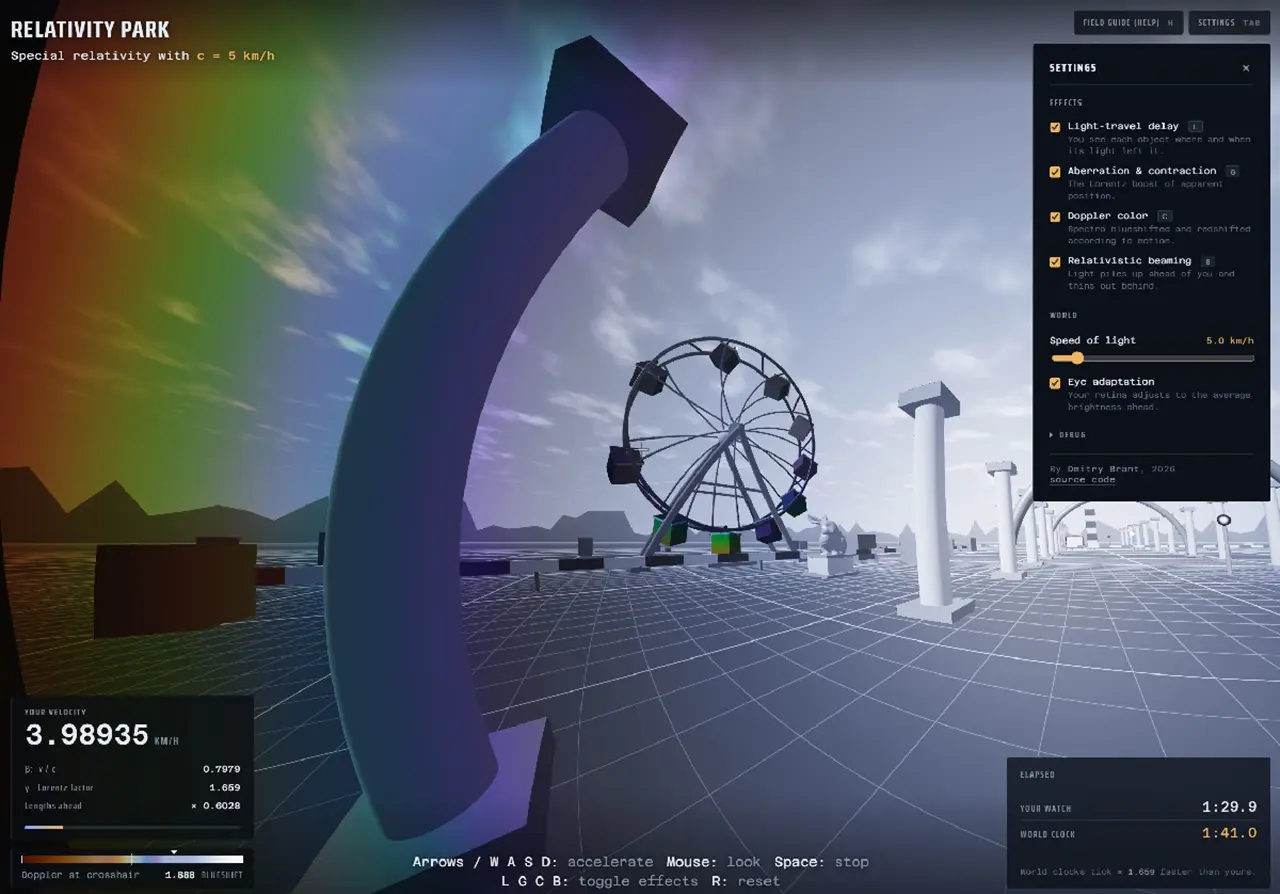The width and height of the screenshot is (1280, 894).
Task: Click the "3.98935" velocity readout
Action: [87, 736]
